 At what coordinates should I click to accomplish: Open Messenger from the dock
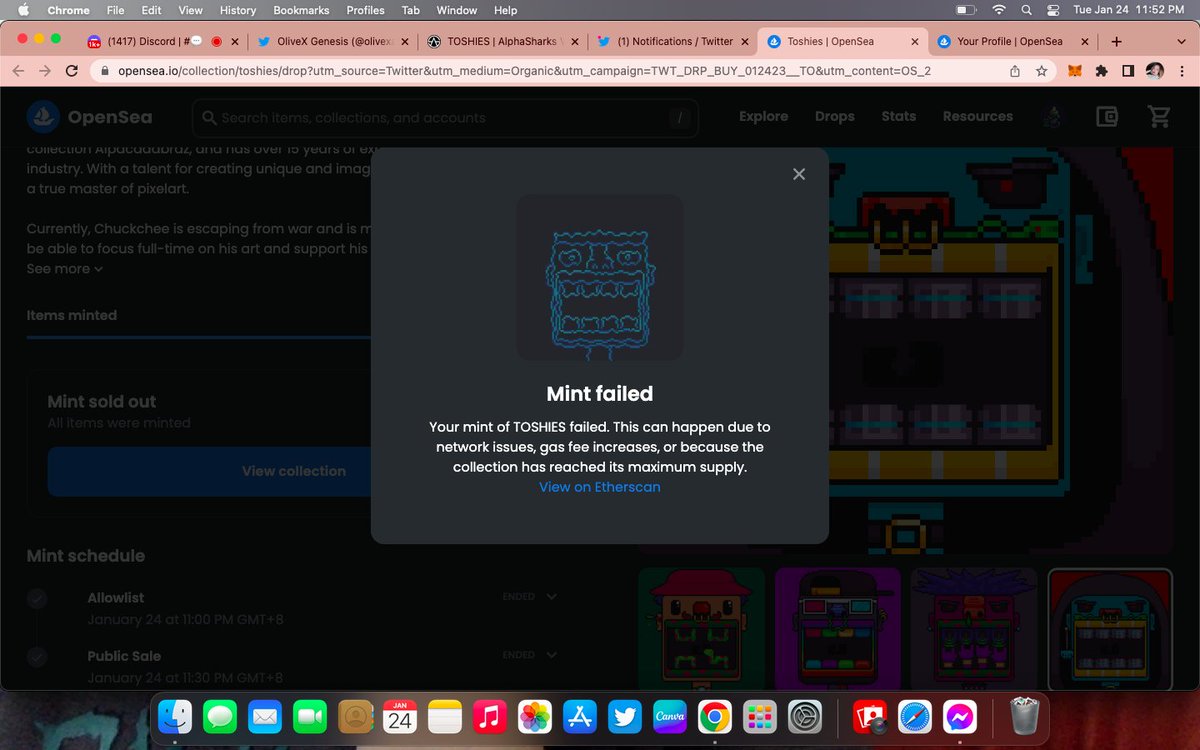pos(958,717)
